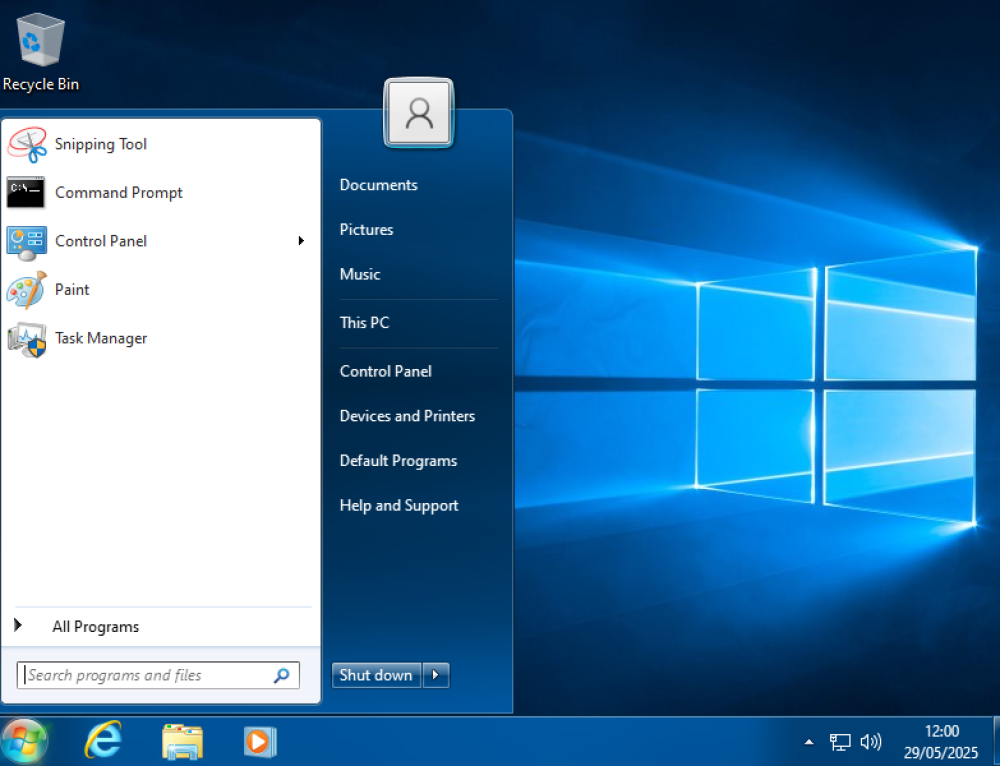Click inside the search programs field
Screen dimensions: 1000x766
[150, 675]
